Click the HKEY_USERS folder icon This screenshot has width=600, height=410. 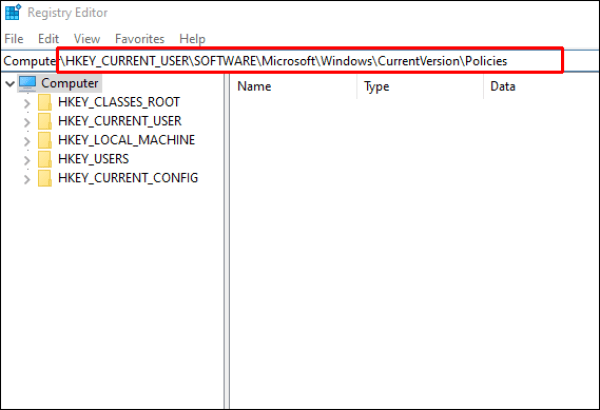pos(45,159)
